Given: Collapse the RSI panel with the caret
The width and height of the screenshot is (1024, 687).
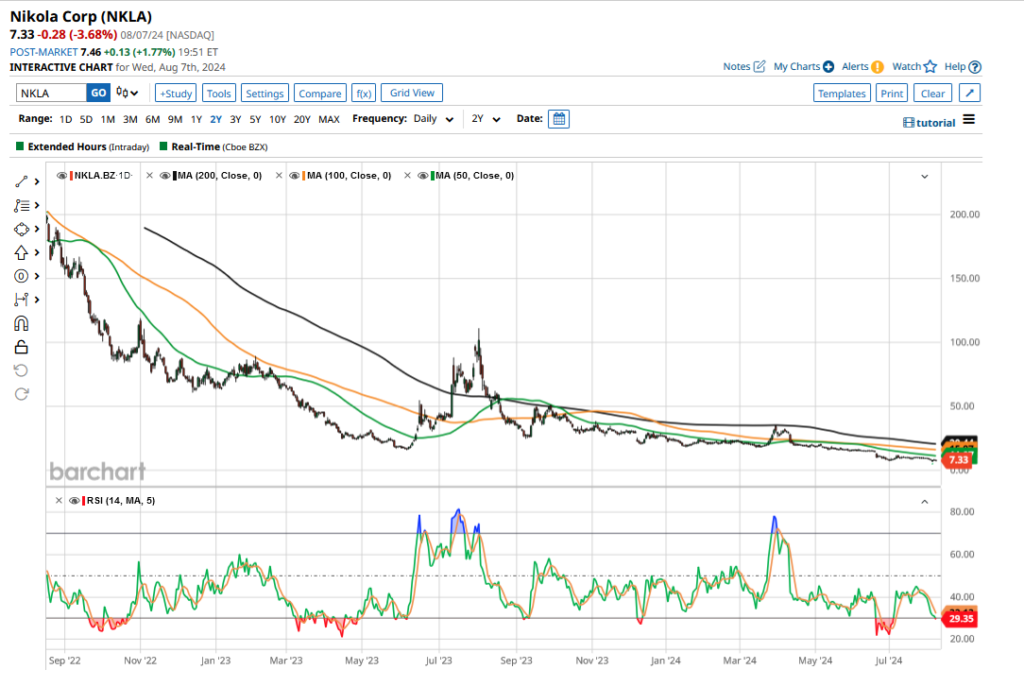Looking at the screenshot, I should (924, 500).
